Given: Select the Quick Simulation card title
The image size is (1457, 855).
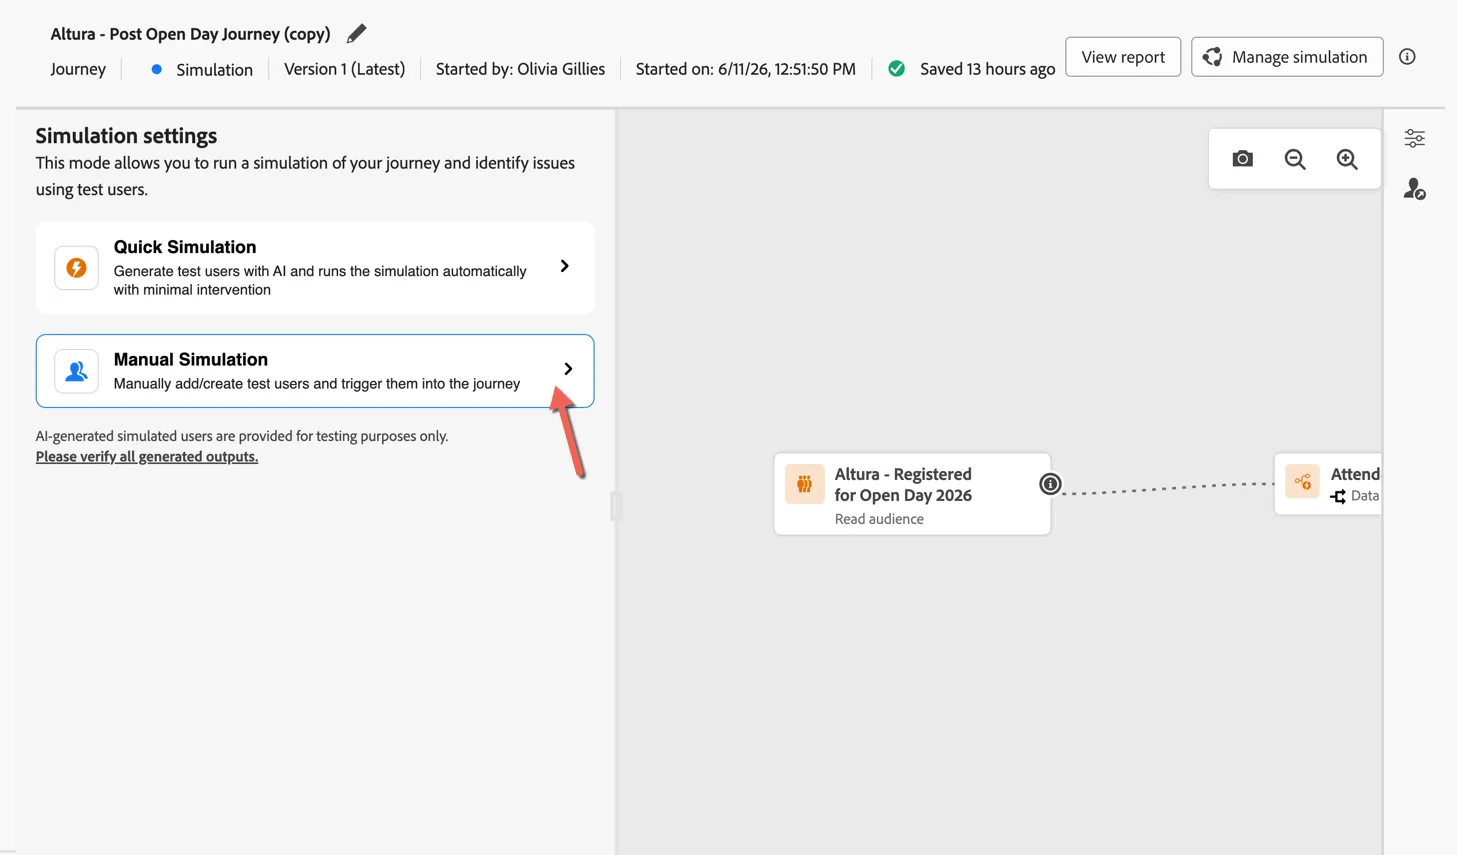Looking at the screenshot, I should click(185, 247).
